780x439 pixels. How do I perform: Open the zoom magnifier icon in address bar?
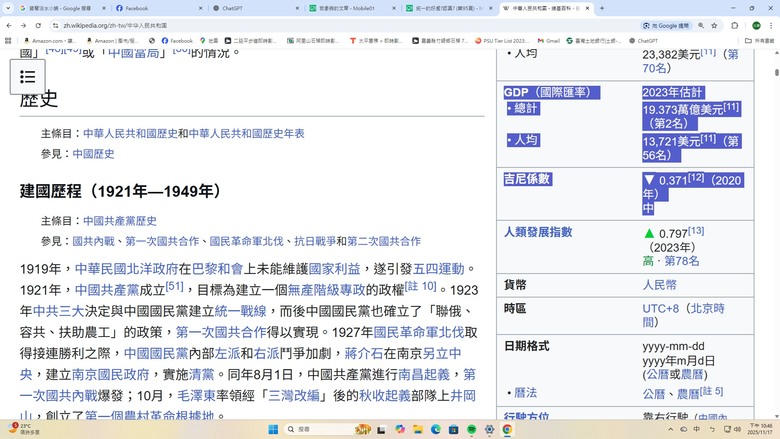point(701,25)
